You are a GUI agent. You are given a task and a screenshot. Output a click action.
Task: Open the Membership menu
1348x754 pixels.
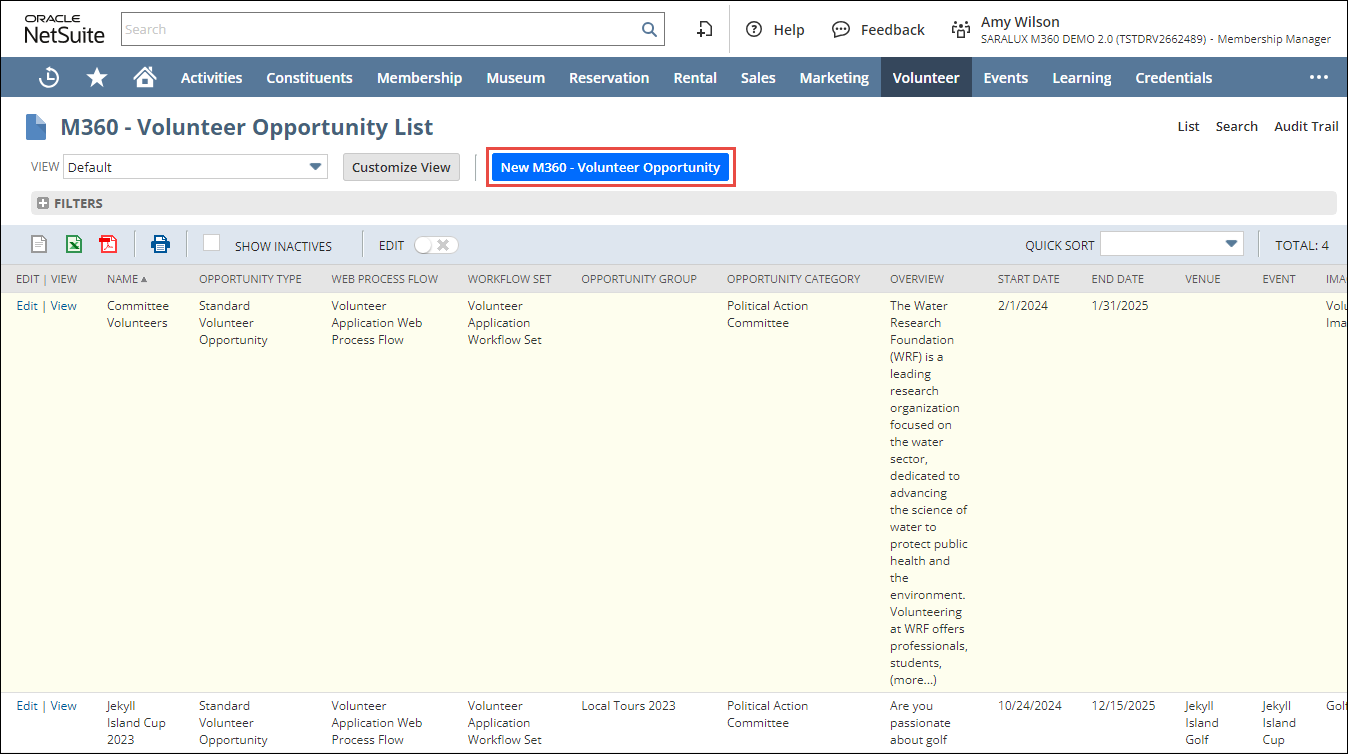419,77
